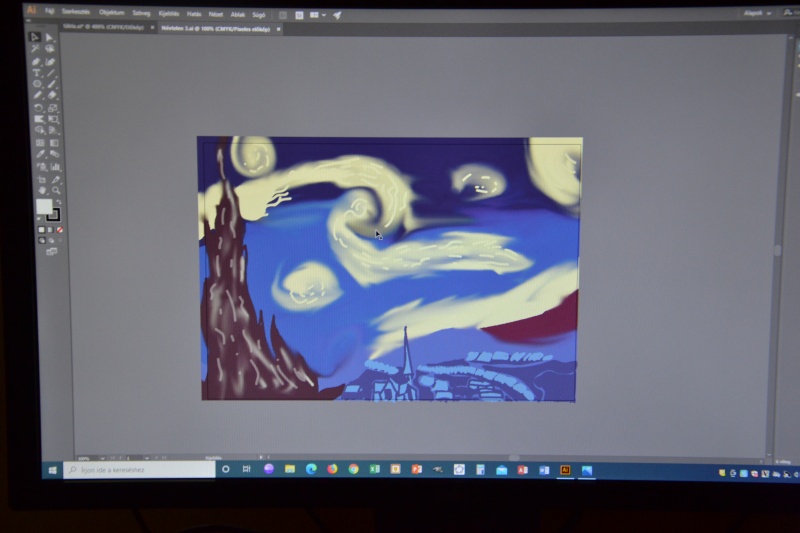Select the Lasso tool
This screenshot has width=800, height=533.
tap(50, 48)
